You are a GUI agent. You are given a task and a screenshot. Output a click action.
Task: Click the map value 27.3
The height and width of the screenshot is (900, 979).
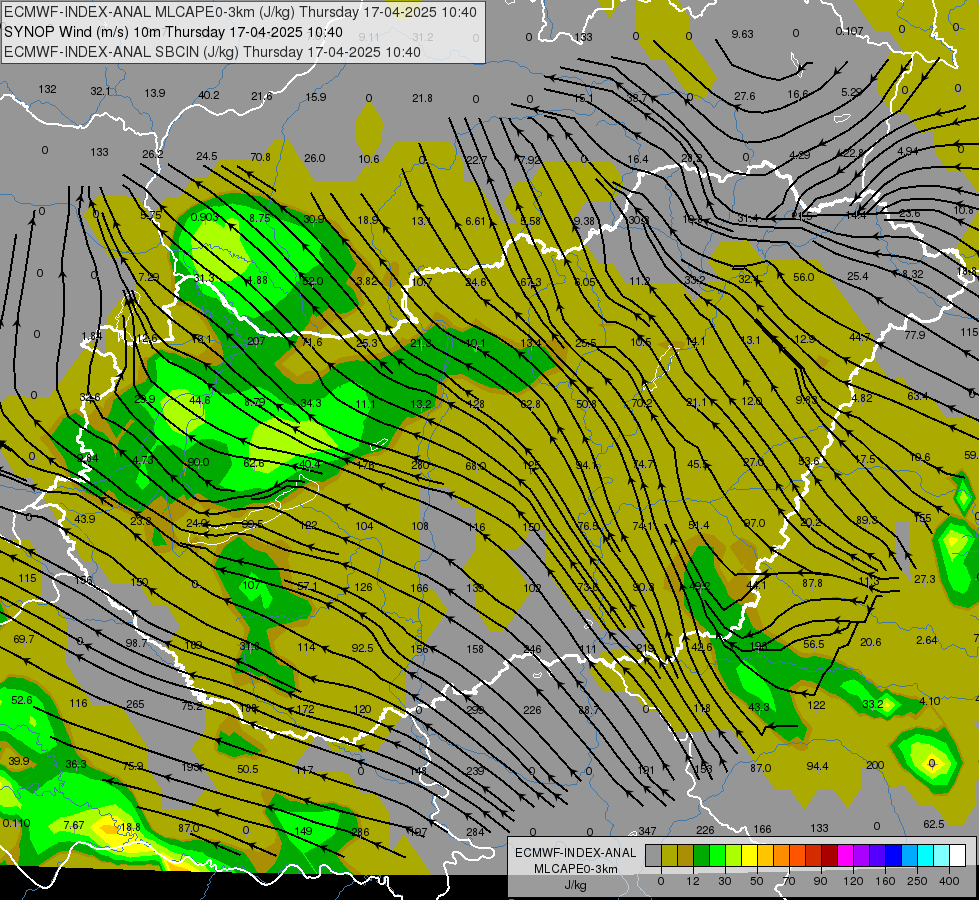(925, 579)
